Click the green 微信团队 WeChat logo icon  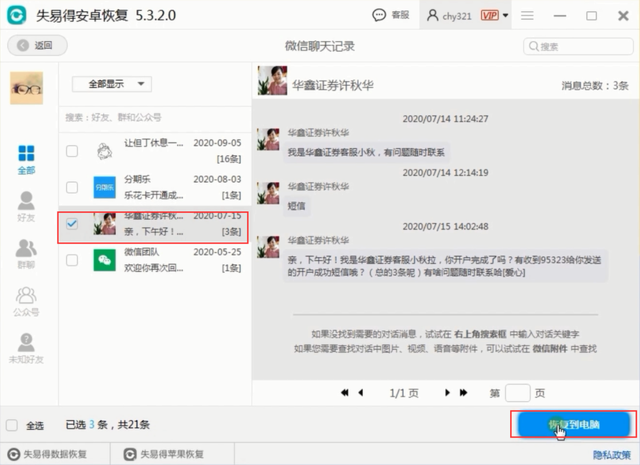pyautogui.click(x=104, y=260)
